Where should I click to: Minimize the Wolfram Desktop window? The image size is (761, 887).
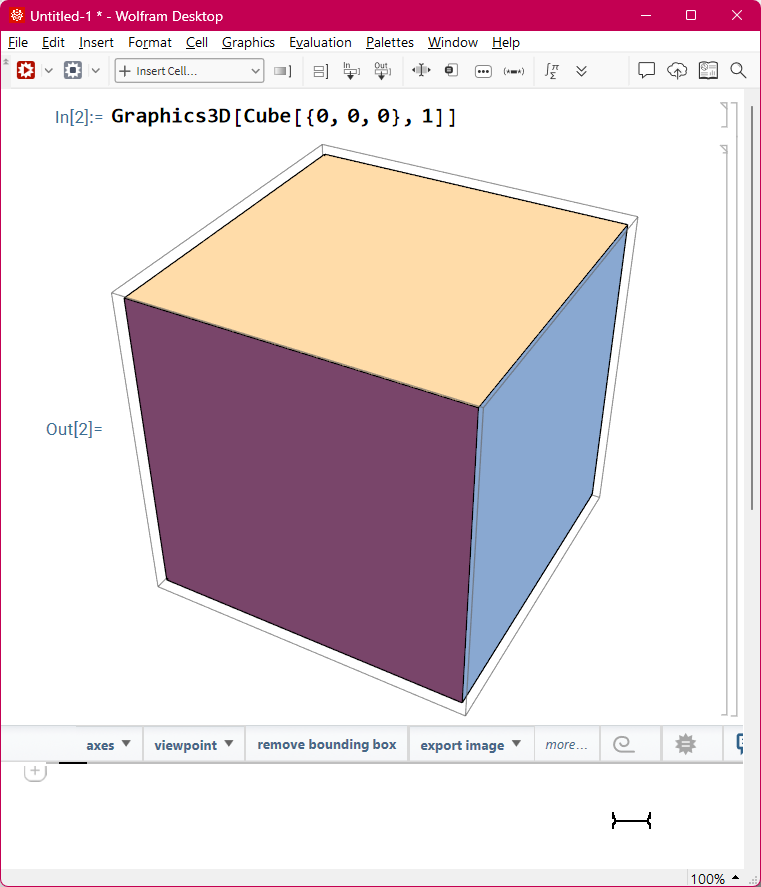pos(646,15)
